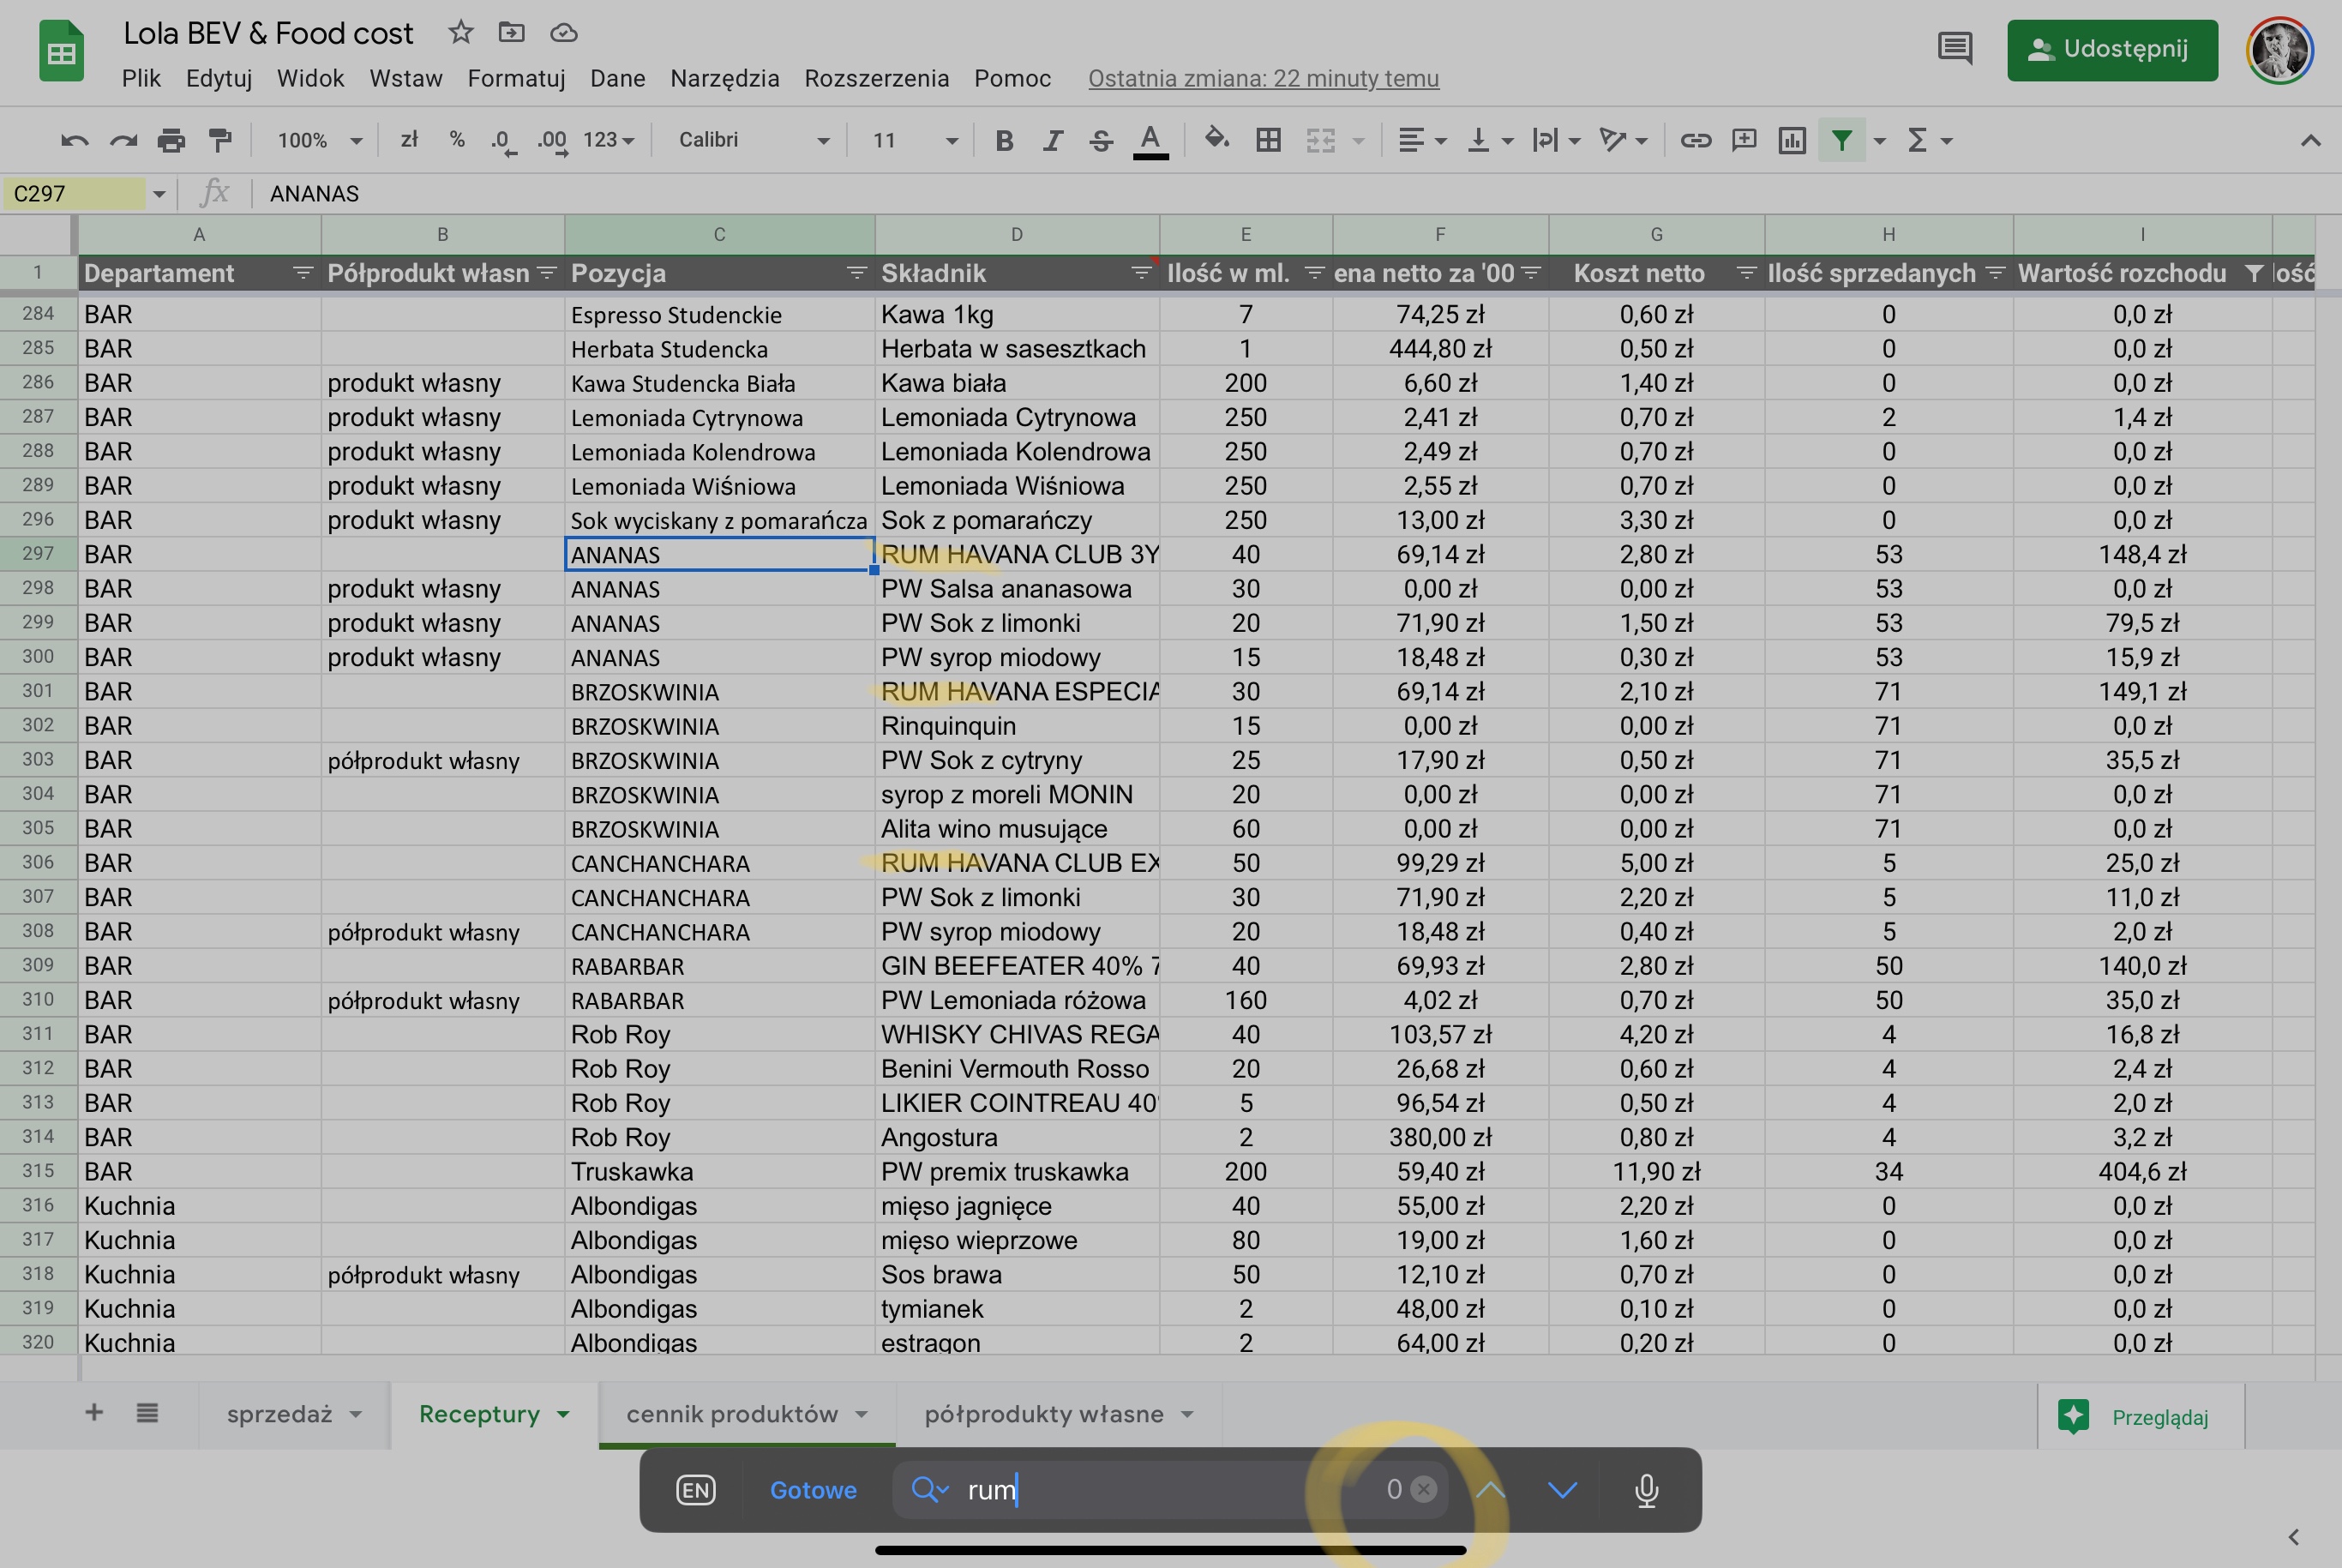Tap Gotowe in the search bar
This screenshot has height=1568, width=2342.
[x=813, y=1490]
